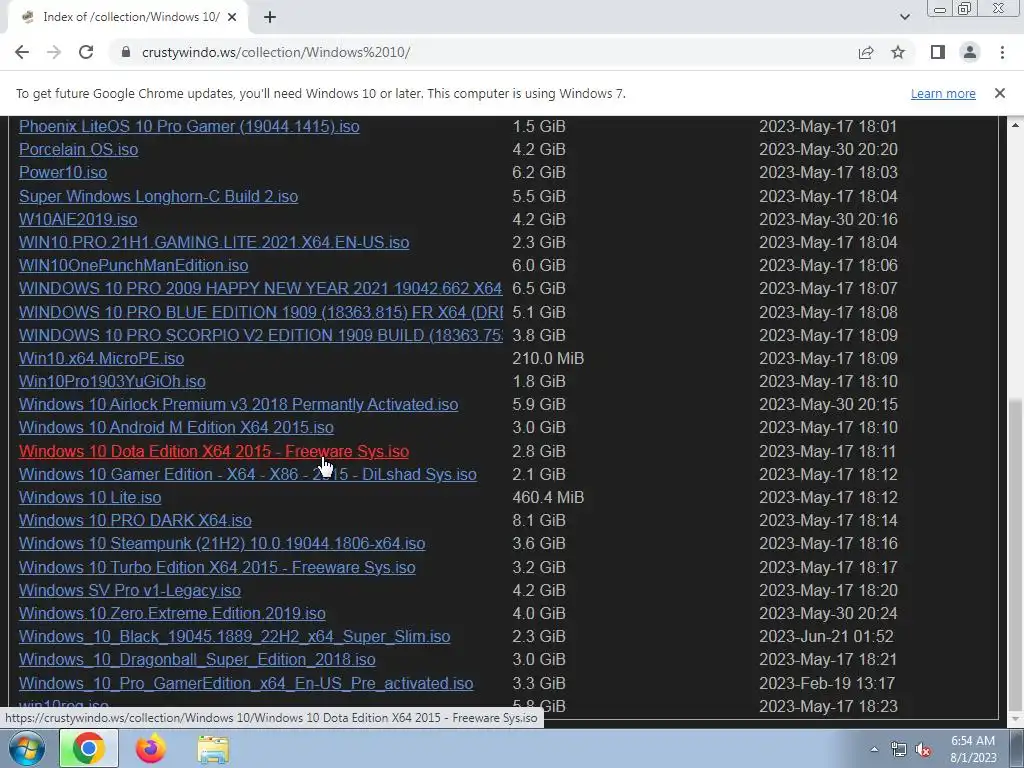Select the 460.4 MiB size text
Viewport: 1024px width, 768px height.
tap(548, 497)
